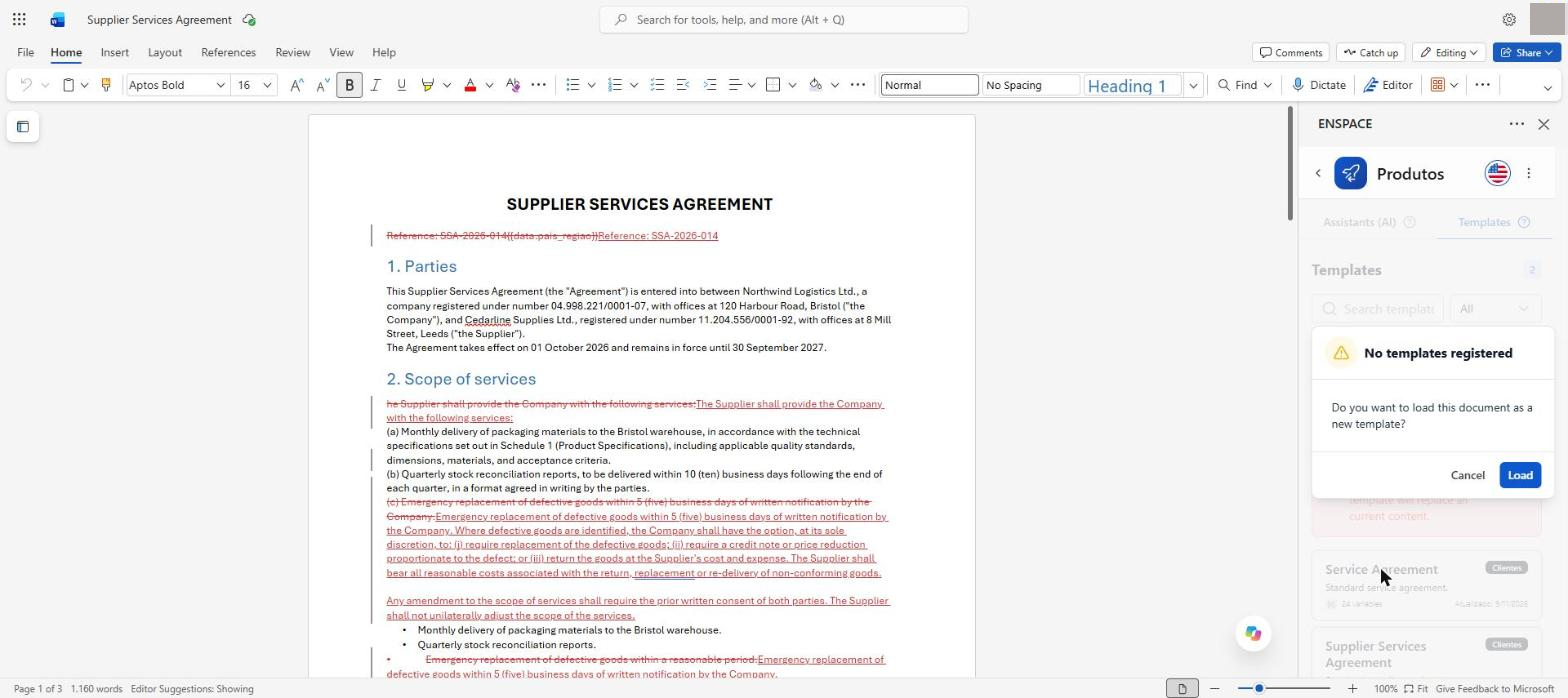Open ENSPACE pane options ellipsis
Image resolution: width=1568 pixels, height=698 pixels.
point(1516,124)
